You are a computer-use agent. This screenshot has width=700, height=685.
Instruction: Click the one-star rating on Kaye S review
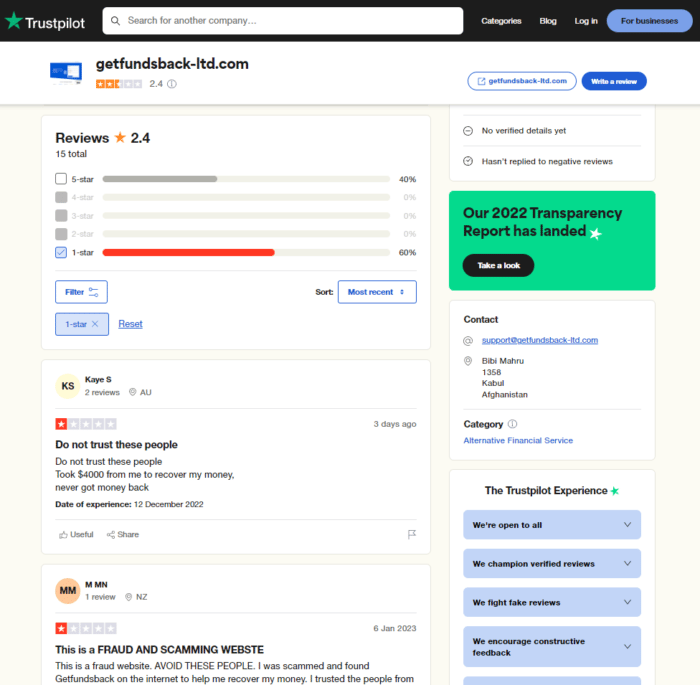click(x=86, y=424)
